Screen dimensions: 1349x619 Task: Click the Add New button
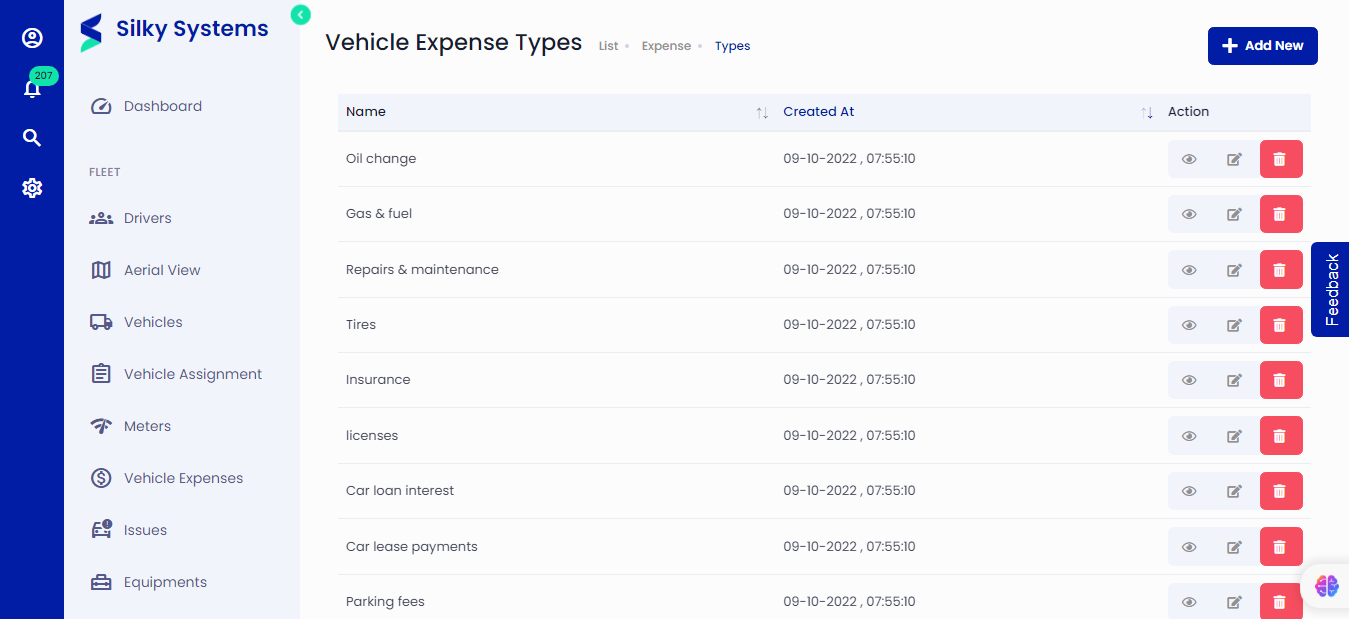(x=1262, y=45)
